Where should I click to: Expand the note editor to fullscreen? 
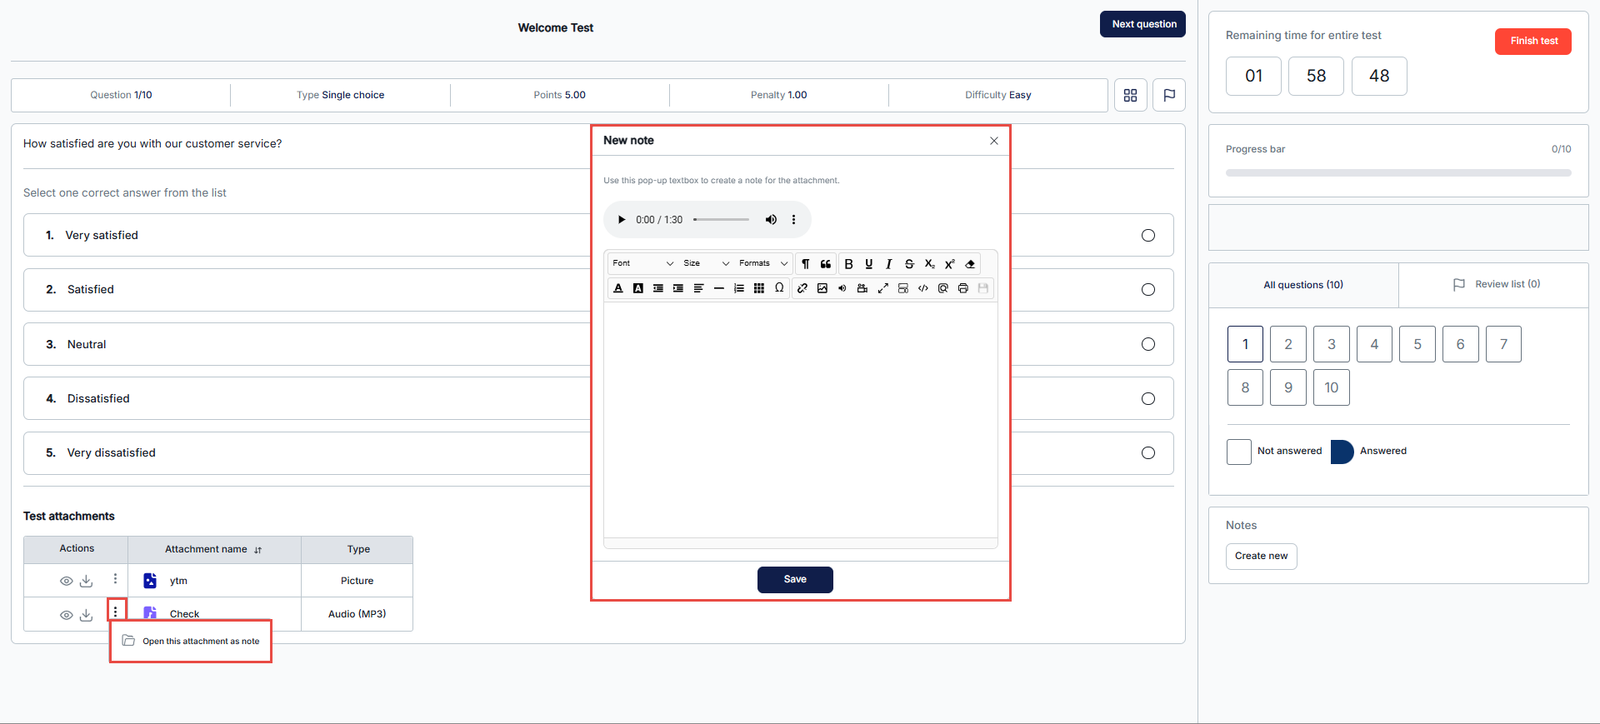883,288
